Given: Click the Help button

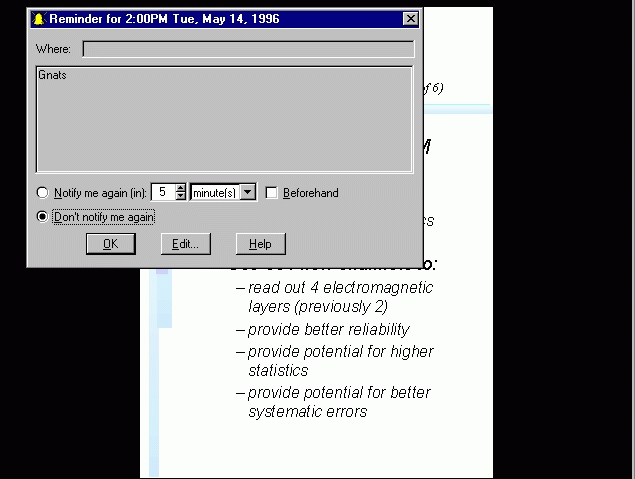Looking at the screenshot, I should (x=260, y=244).
